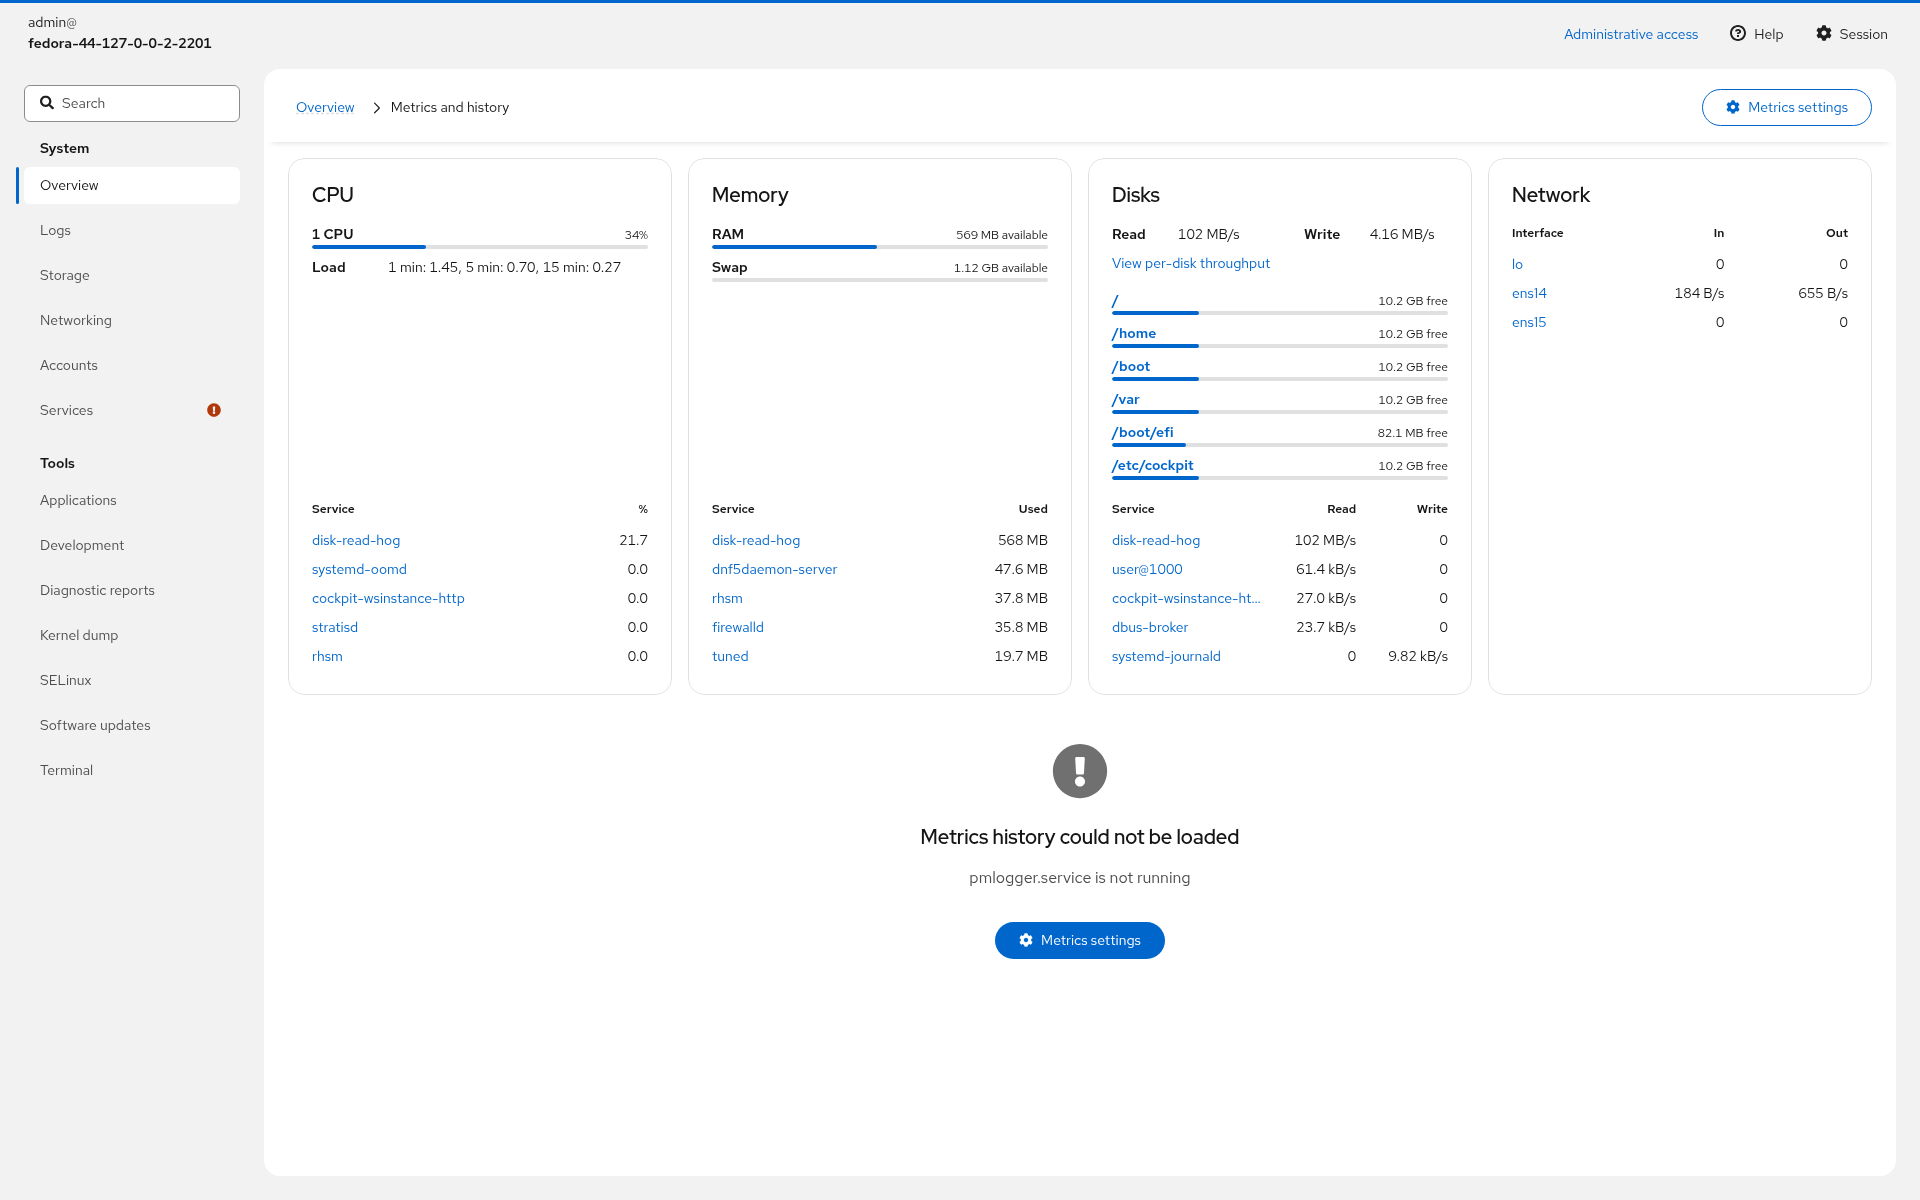Click the RAM usage progress bar

click(880, 247)
